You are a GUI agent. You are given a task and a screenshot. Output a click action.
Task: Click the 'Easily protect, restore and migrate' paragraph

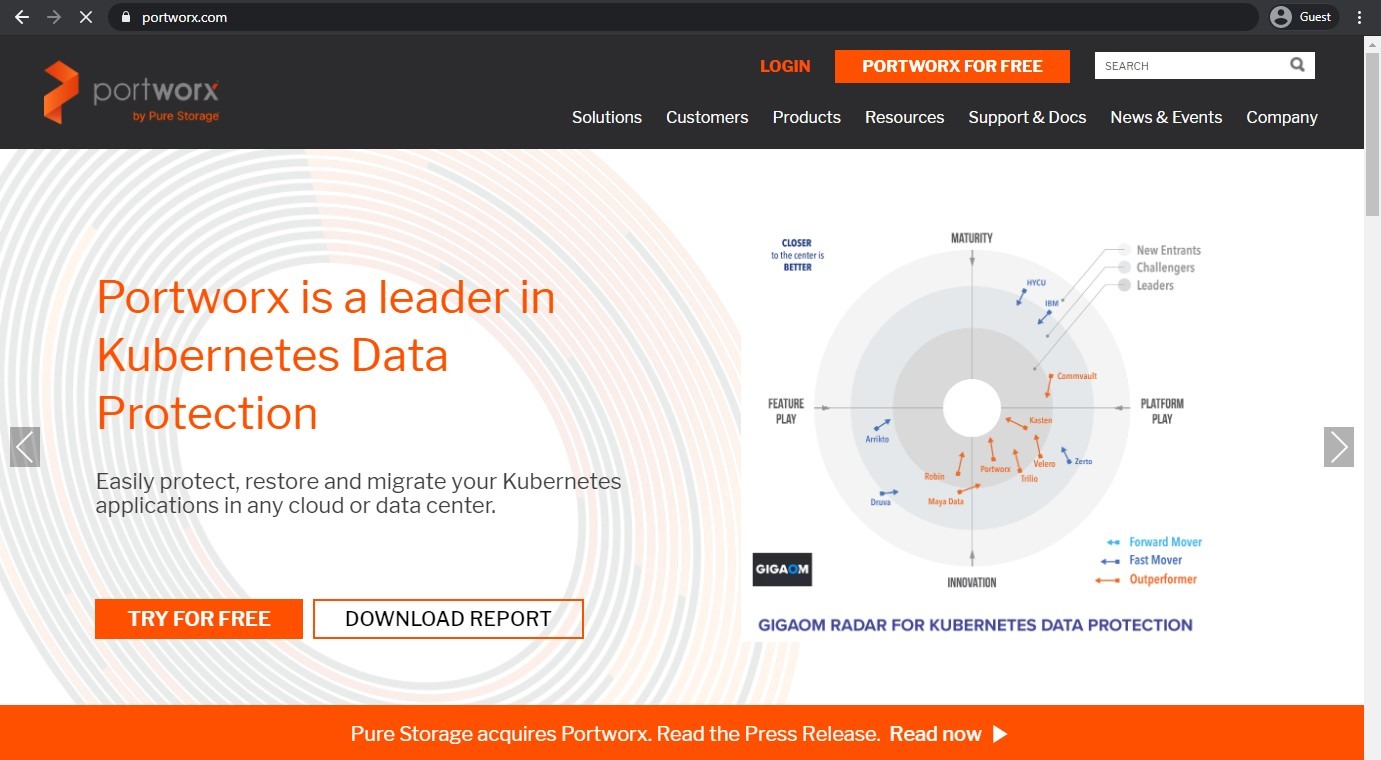[x=359, y=493]
